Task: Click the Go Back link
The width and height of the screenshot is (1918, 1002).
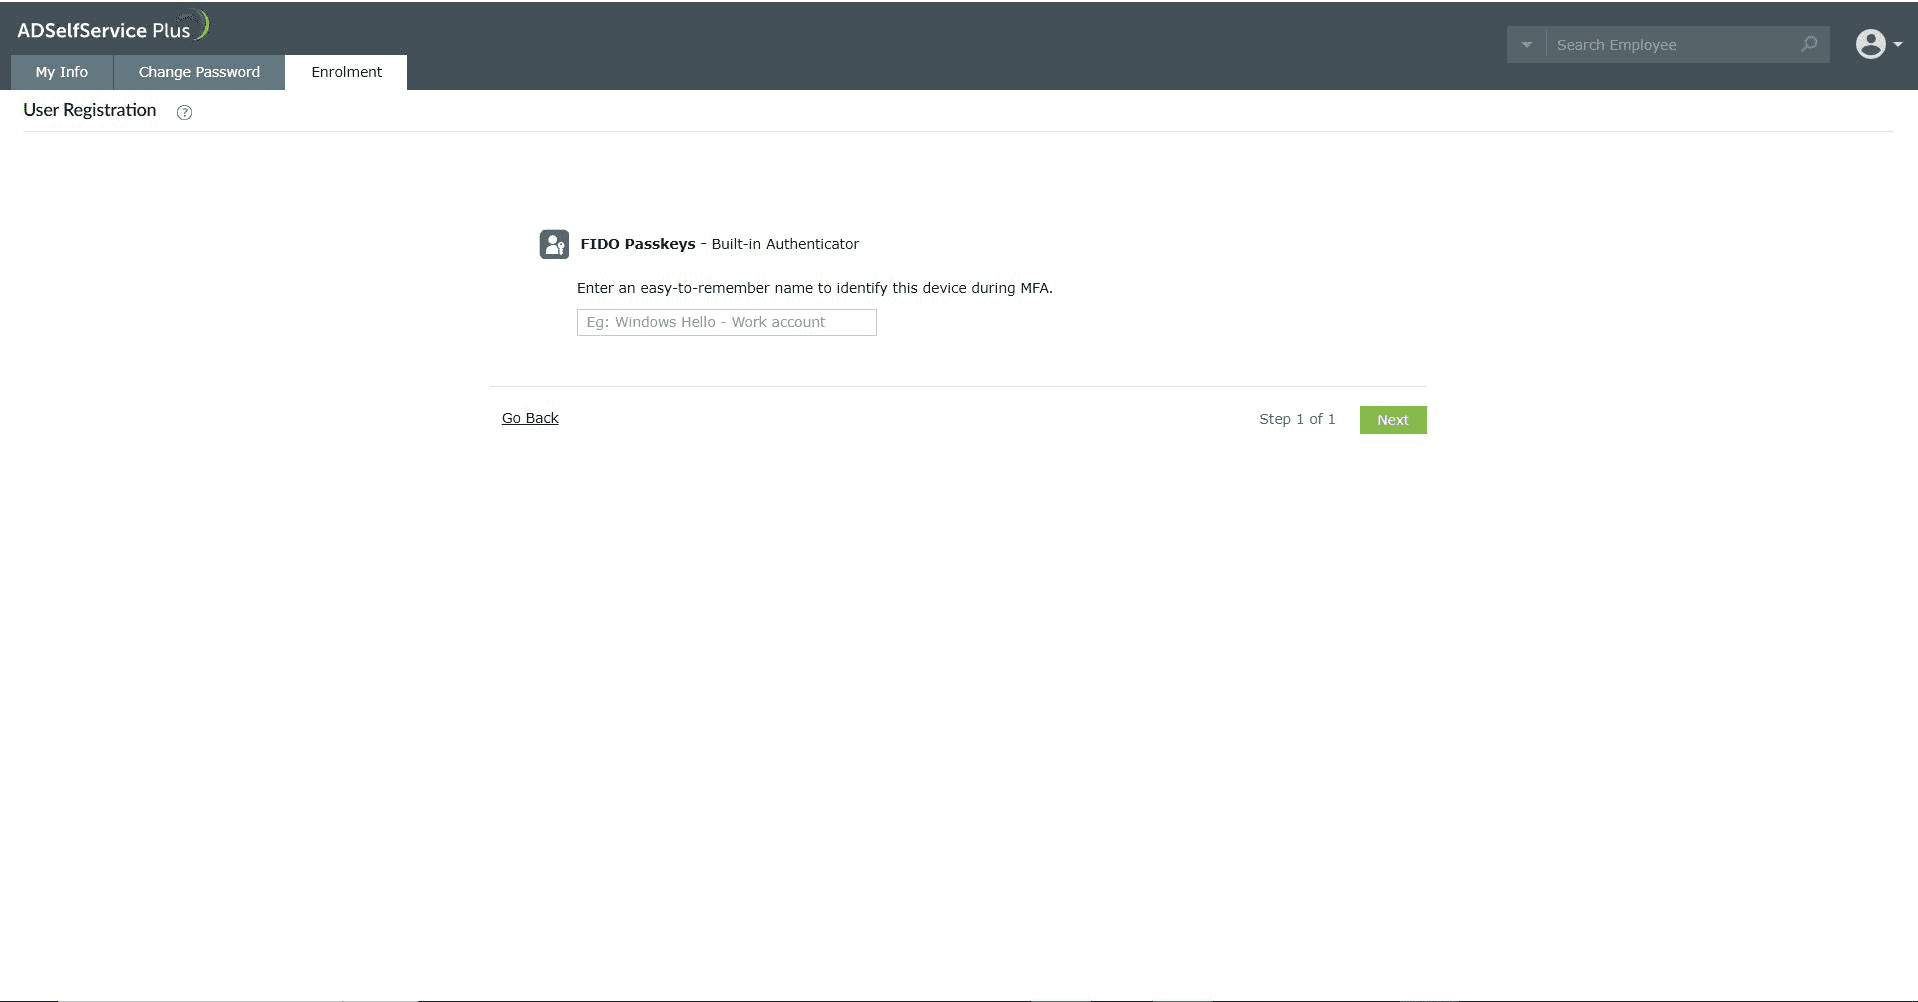Action: 530,417
